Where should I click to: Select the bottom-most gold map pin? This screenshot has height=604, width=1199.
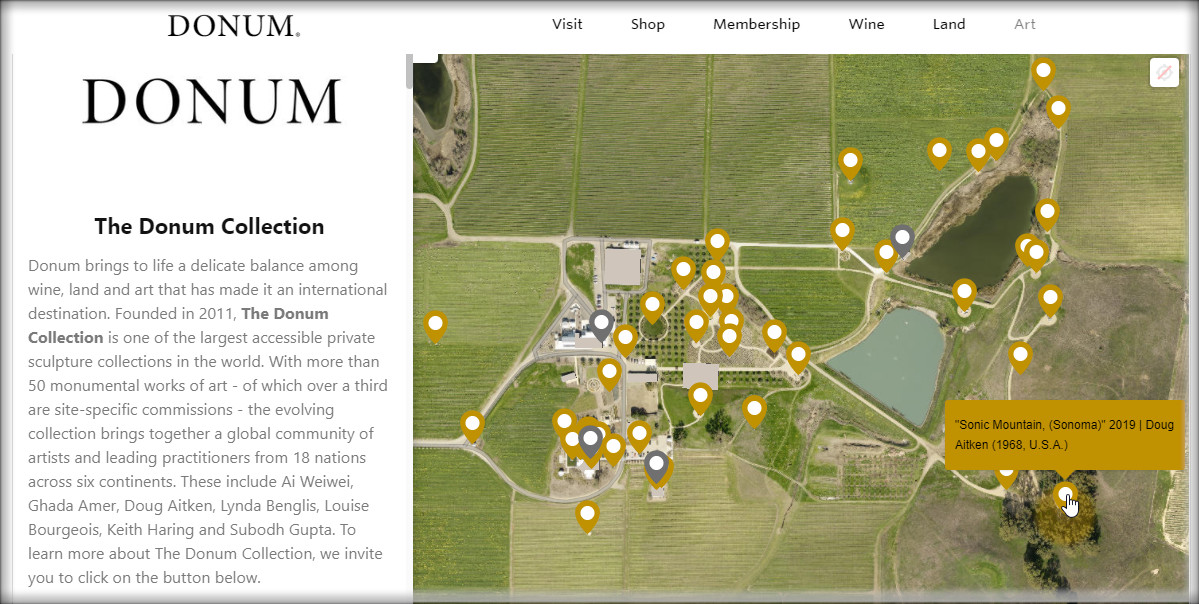tap(587, 515)
